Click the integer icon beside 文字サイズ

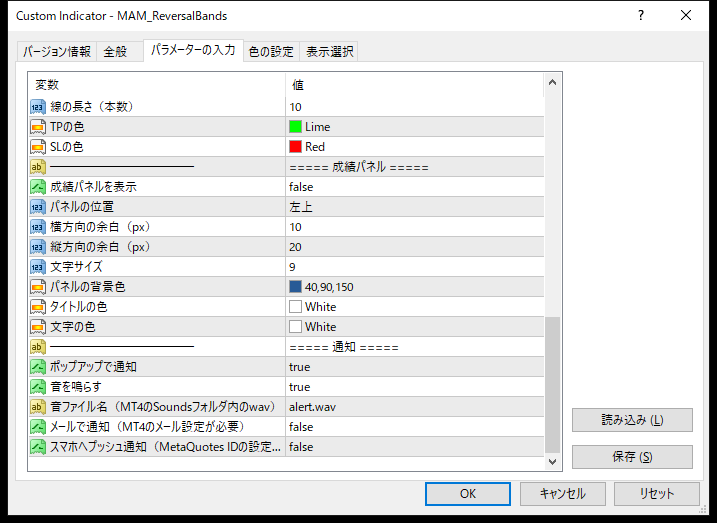38,267
